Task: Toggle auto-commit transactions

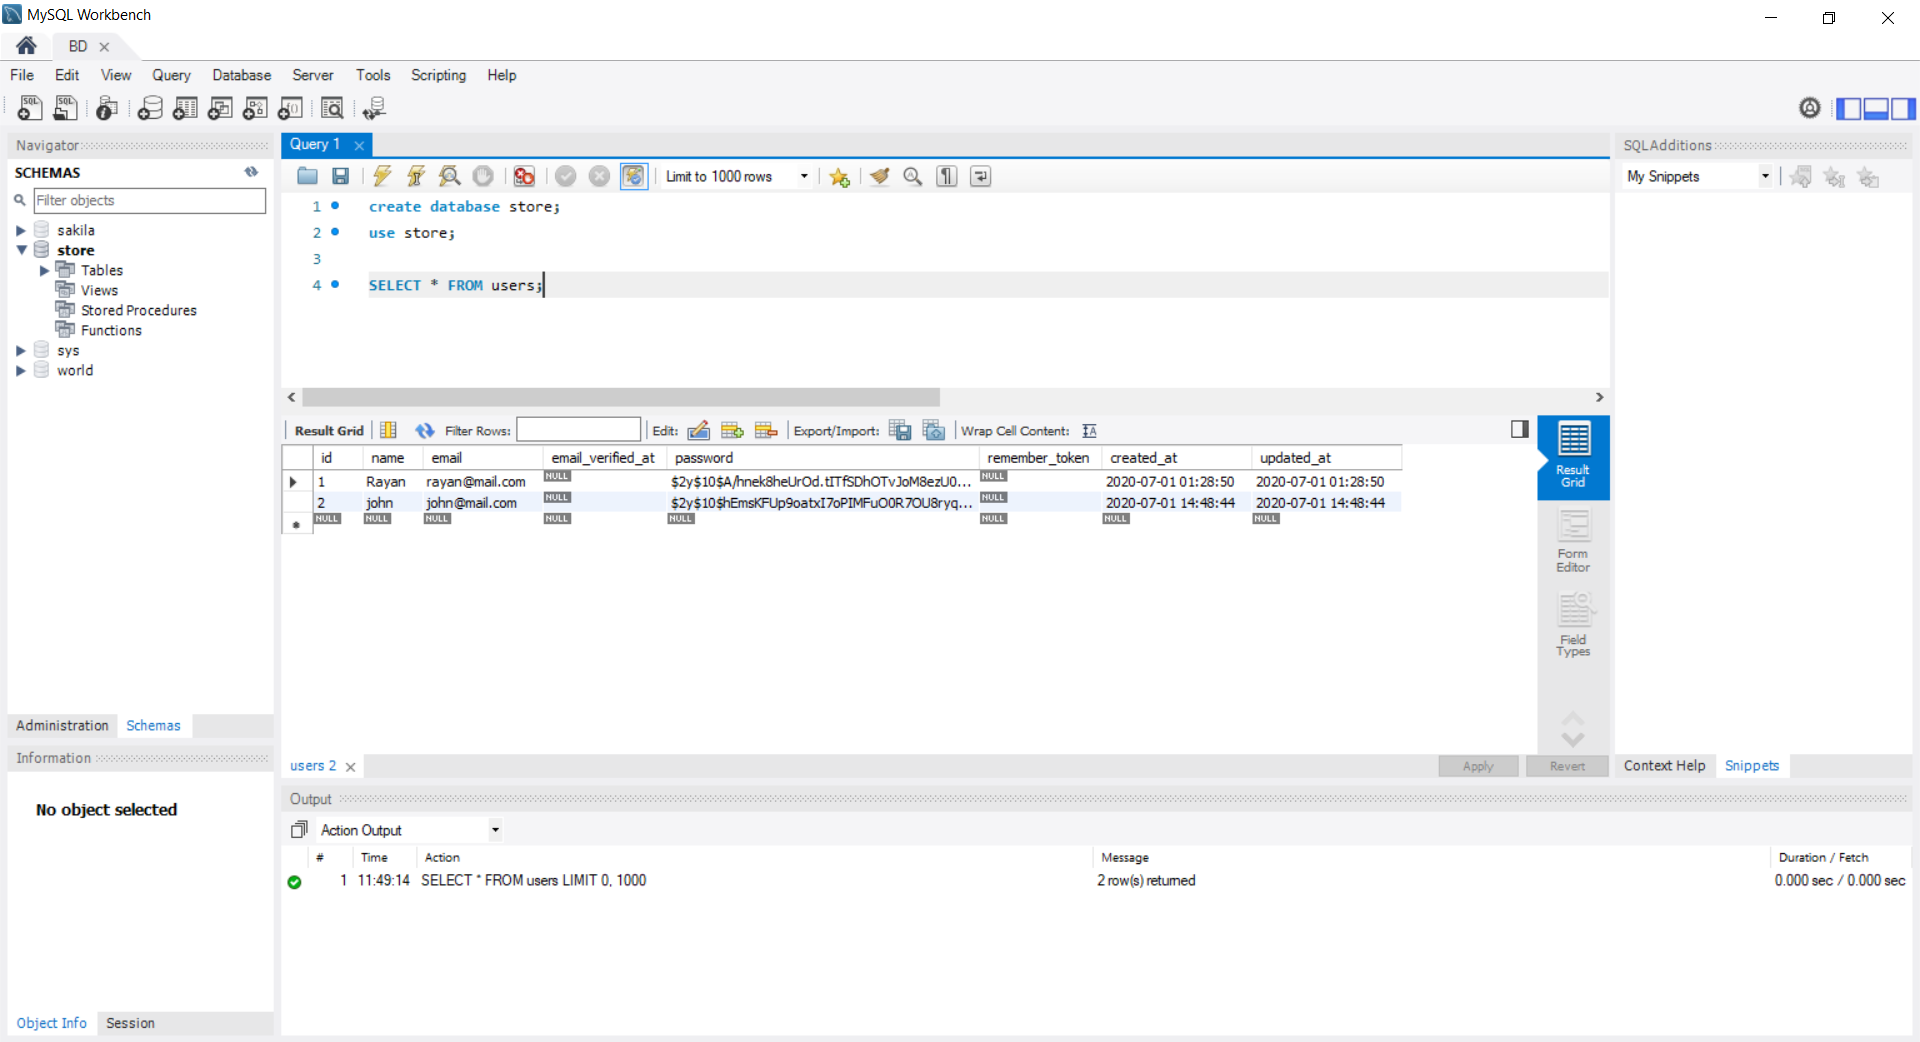Action: tap(633, 176)
